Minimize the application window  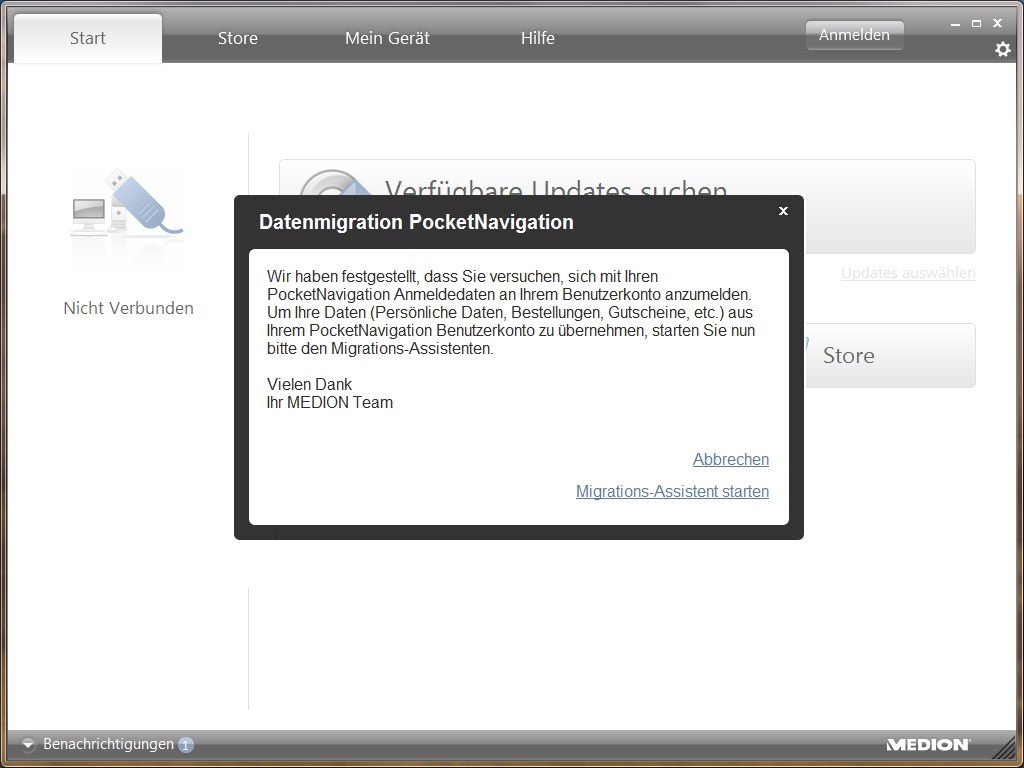[956, 23]
